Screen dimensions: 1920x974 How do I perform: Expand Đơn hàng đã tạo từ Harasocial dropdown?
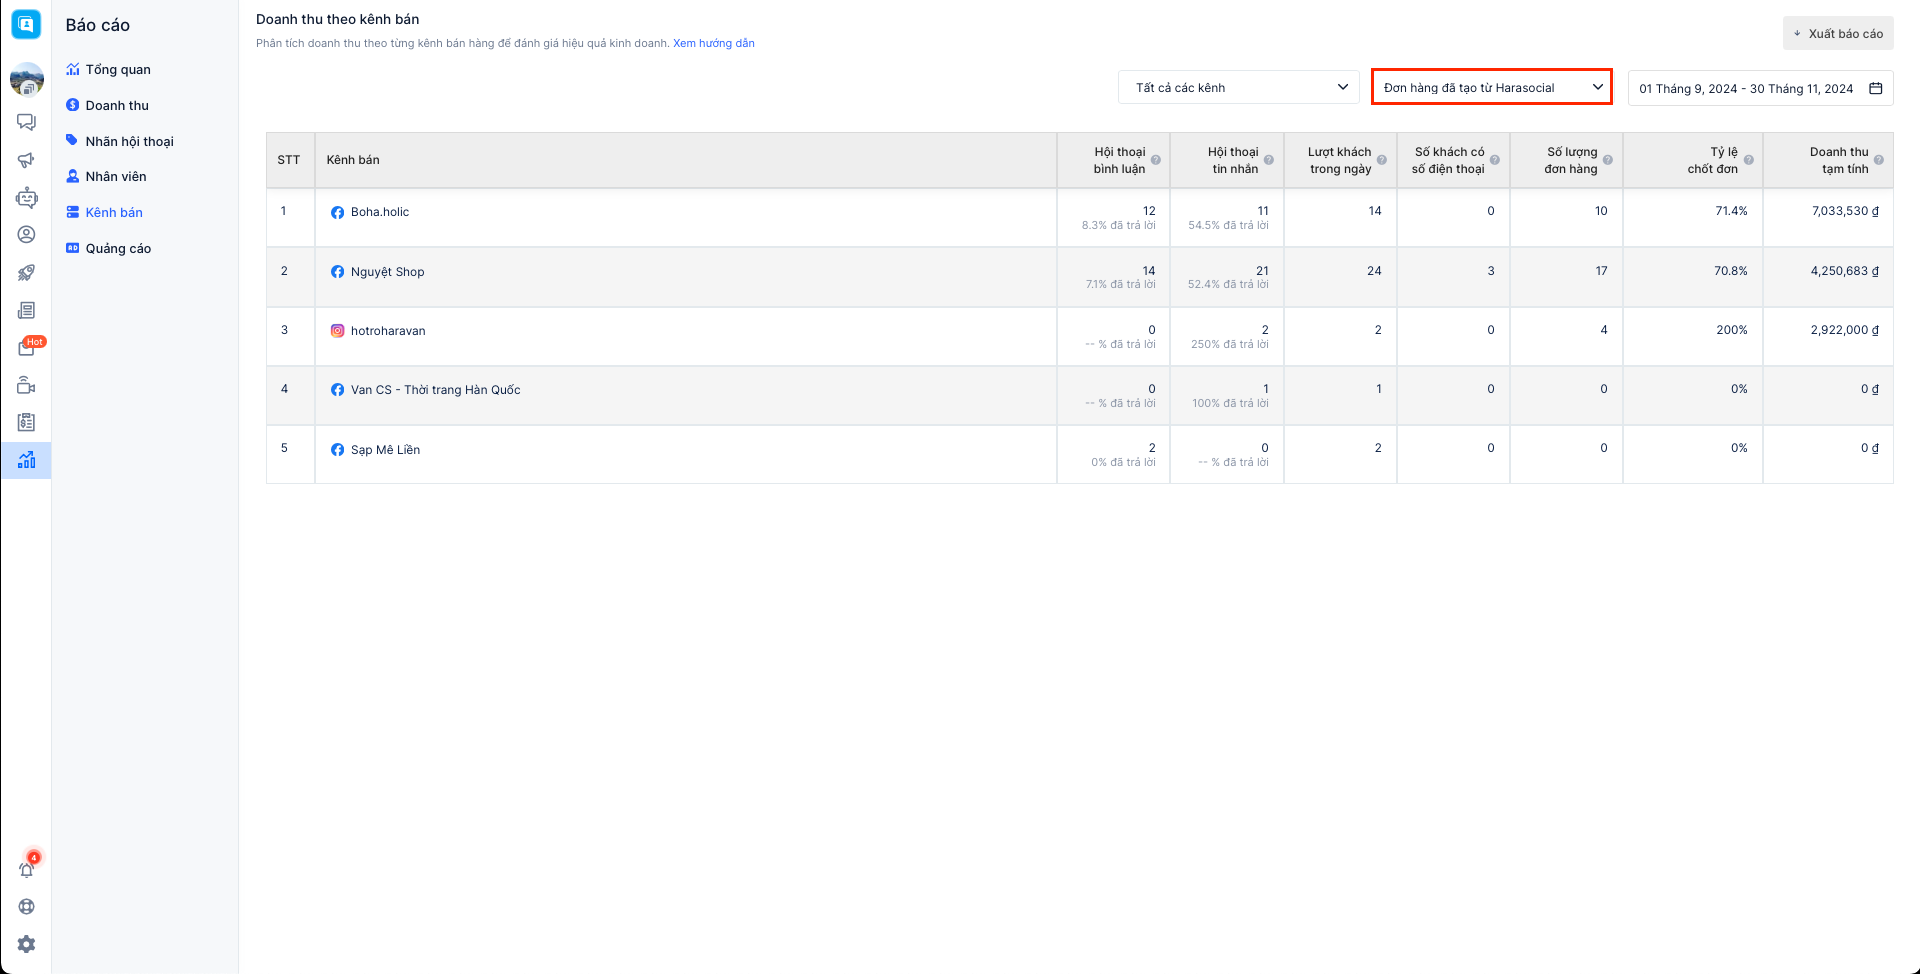coord(1491,88)
